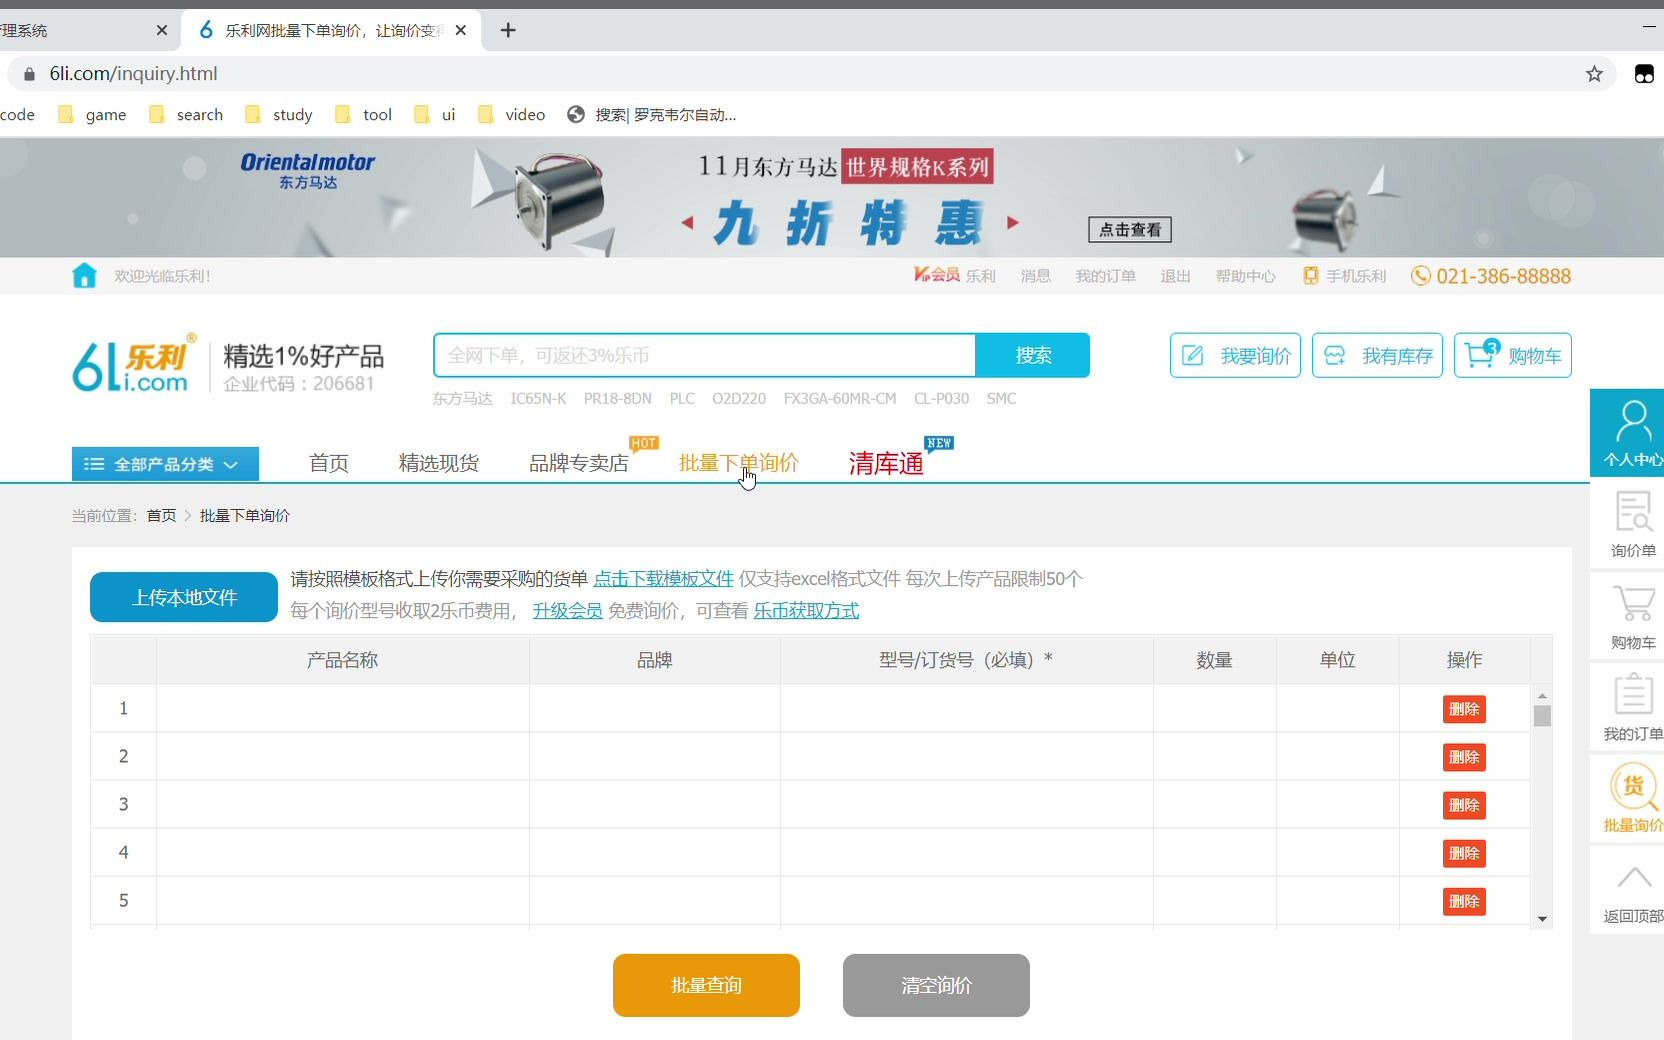Click the site padlock security icon
The width and height of the screenshot is (1664, 1040).
(x=29, y=74)
